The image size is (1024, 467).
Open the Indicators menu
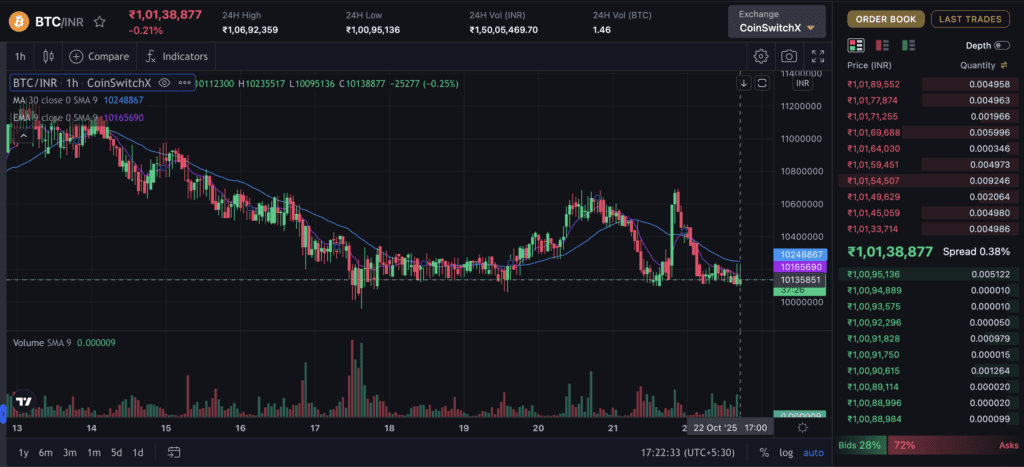(x=176, y=56)
